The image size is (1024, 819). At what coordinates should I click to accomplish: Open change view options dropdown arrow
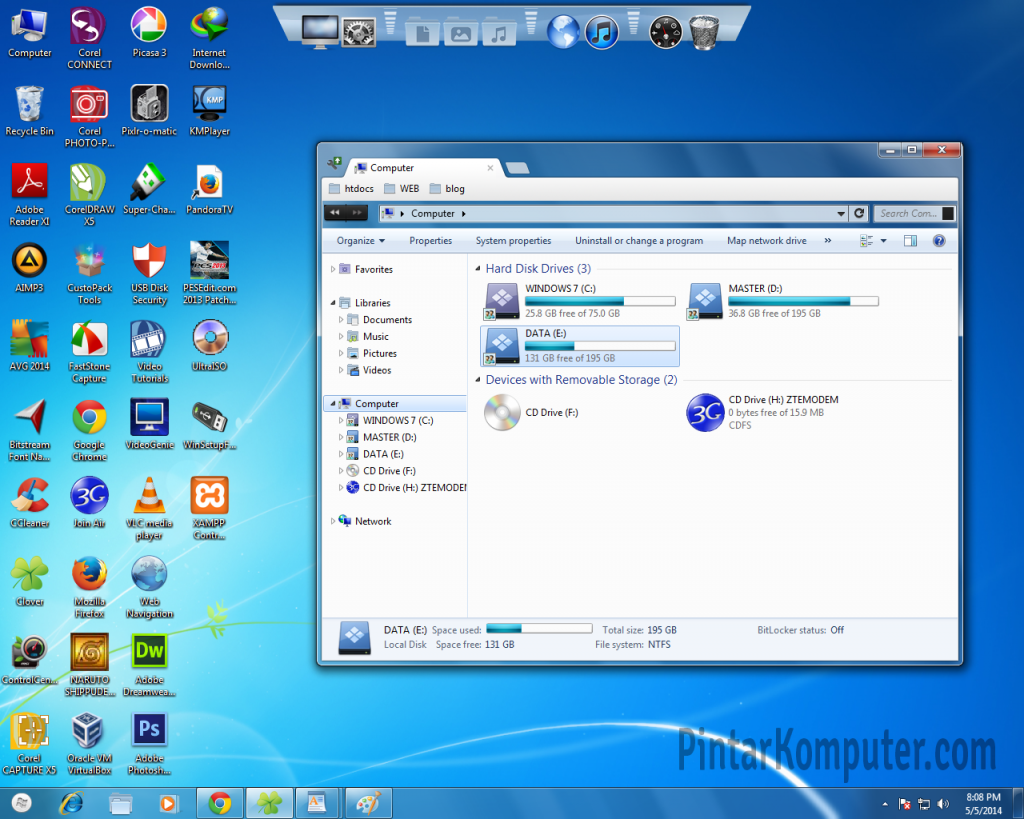coord(884,241)
